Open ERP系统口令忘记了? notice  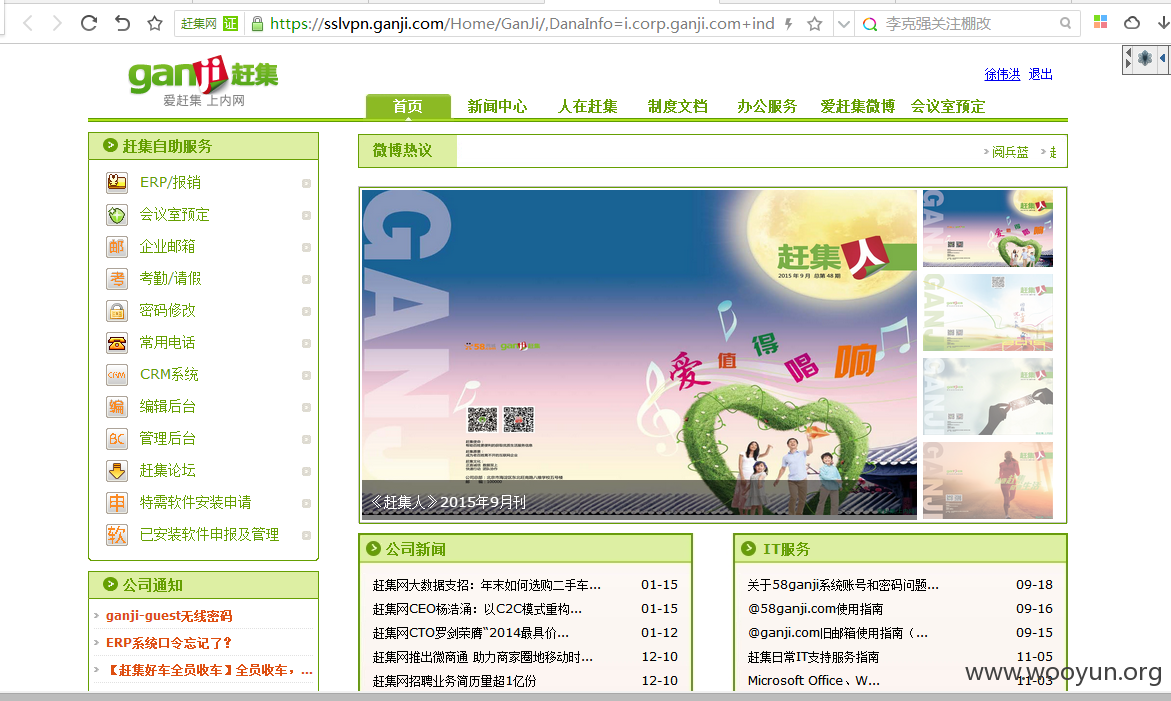click(x=169, y=643)
